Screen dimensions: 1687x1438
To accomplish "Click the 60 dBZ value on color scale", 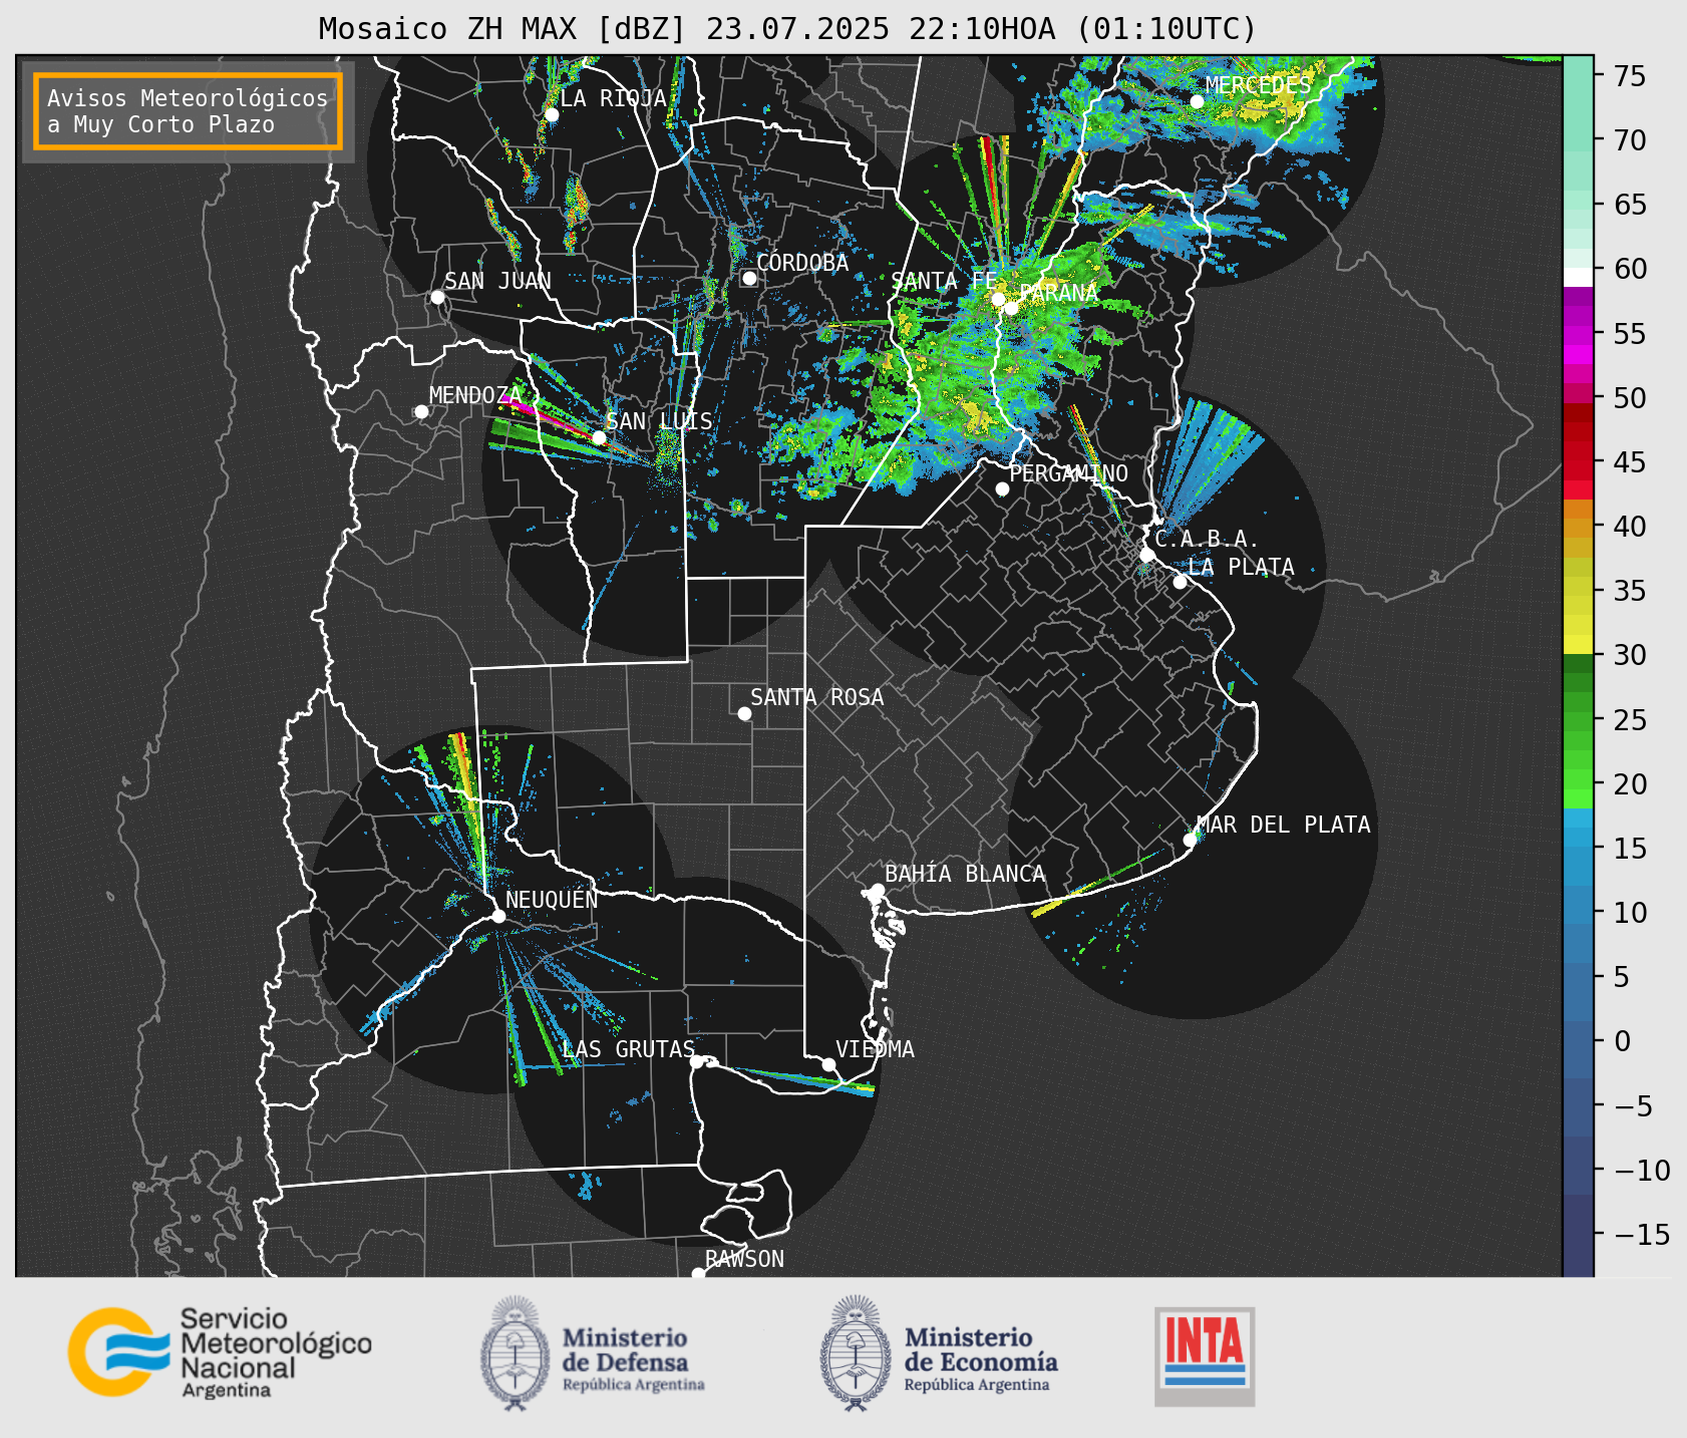I will [x=1631, y=269].
